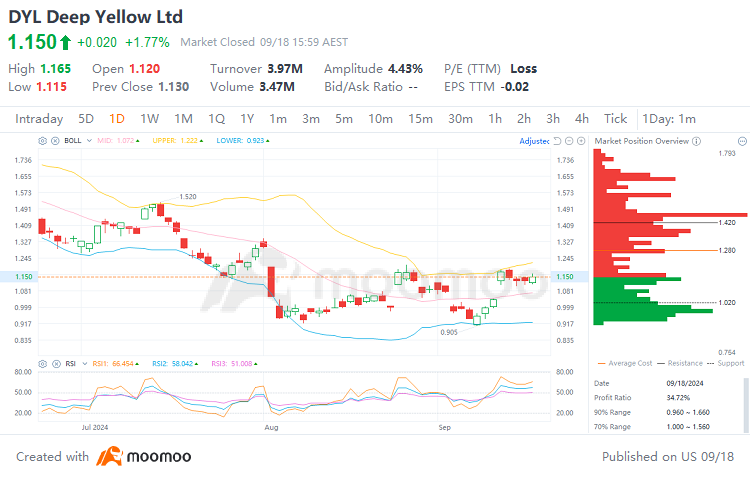Click the Open 1.120 value
Image resolution: width=750 pixels, height=477 pixels.
pyautogui.click(x=144, y=69)
